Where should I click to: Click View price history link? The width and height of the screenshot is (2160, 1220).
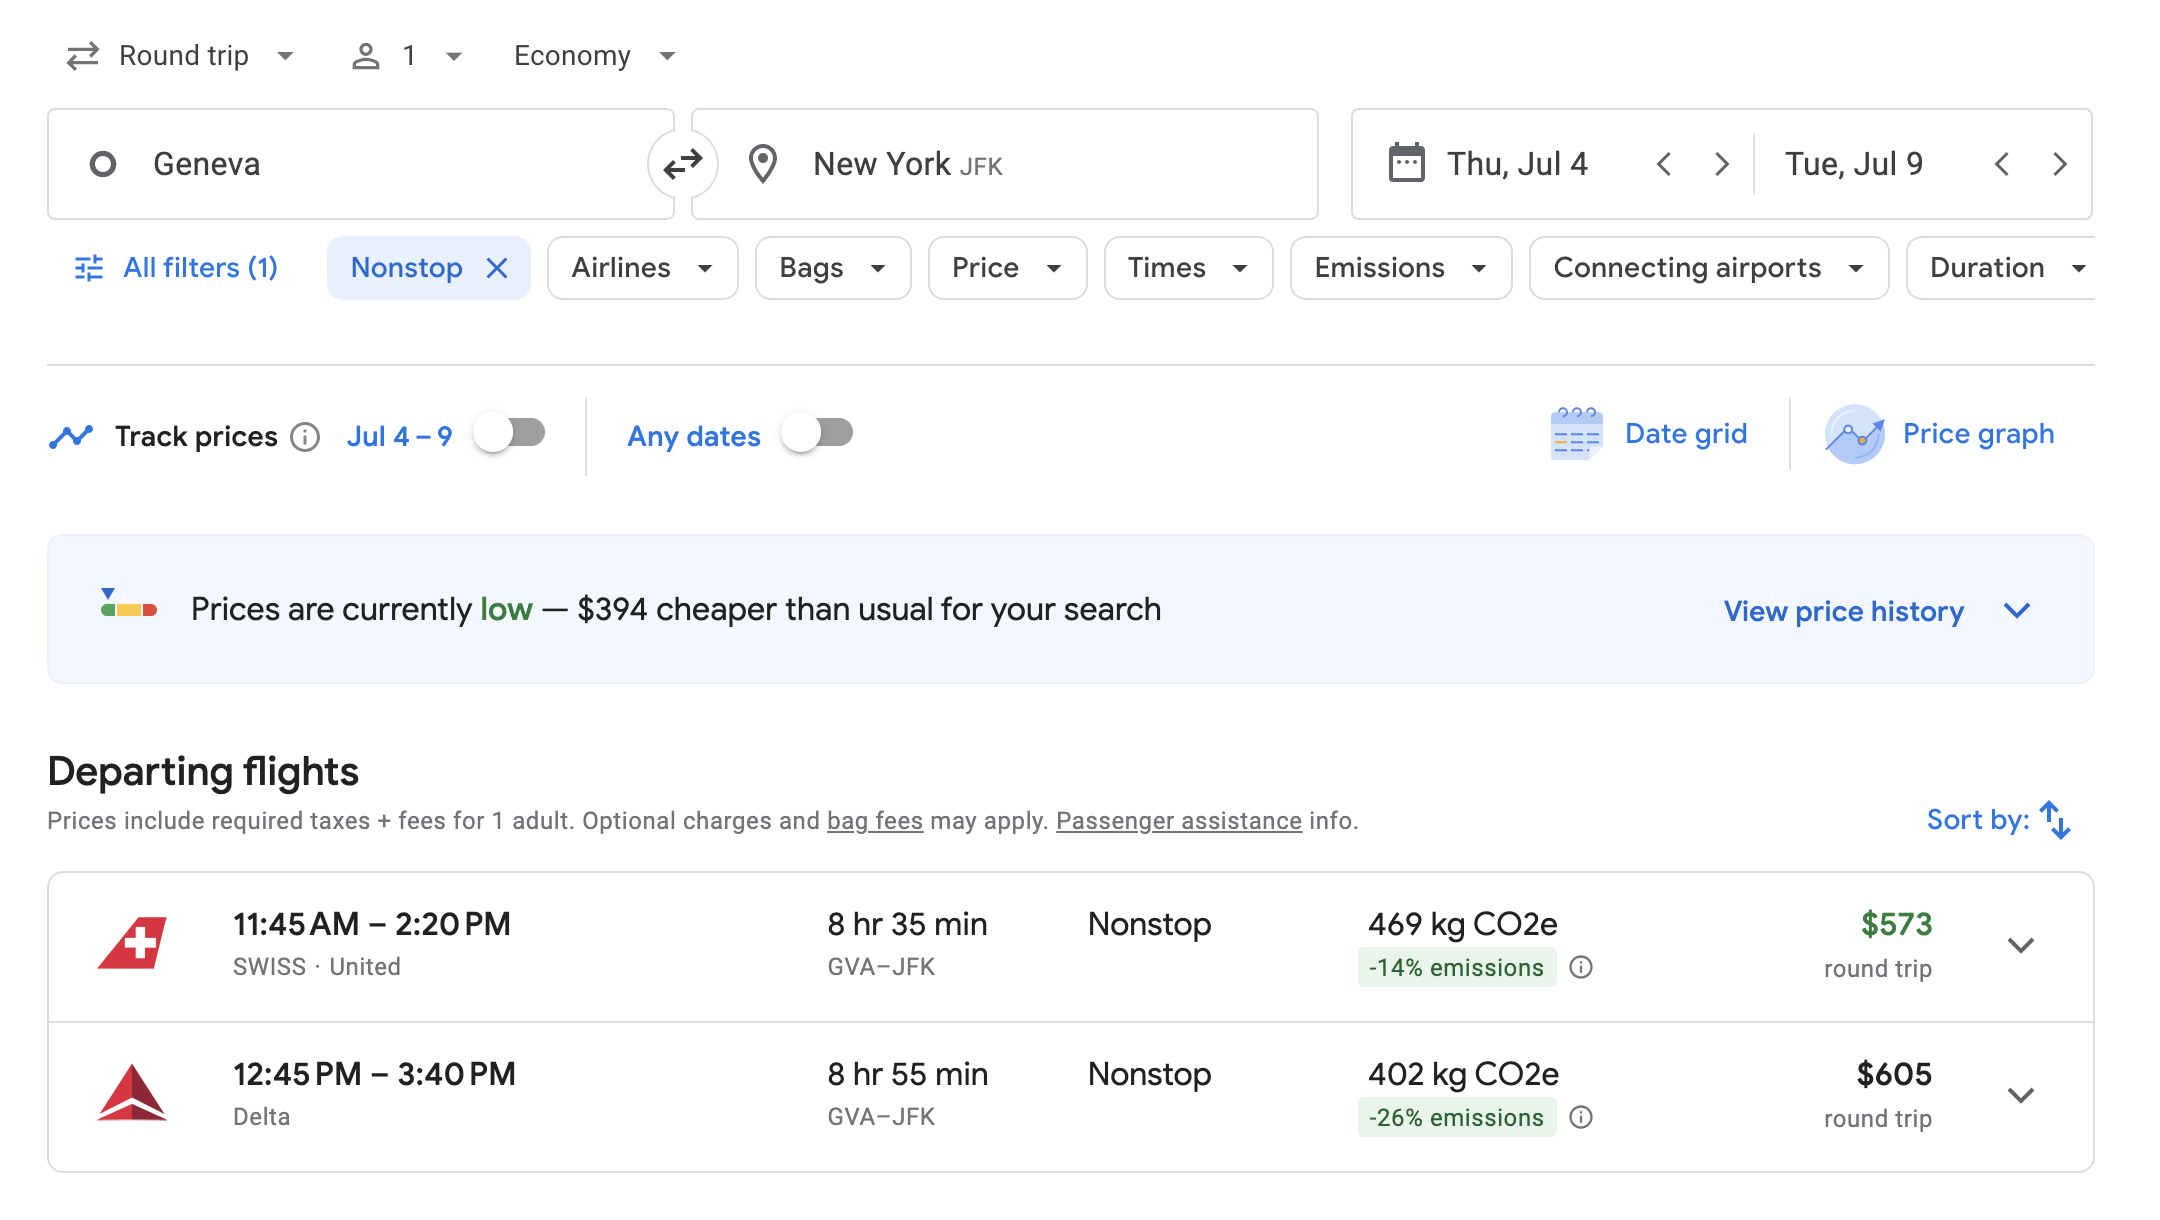click(x=1843, y=611)
